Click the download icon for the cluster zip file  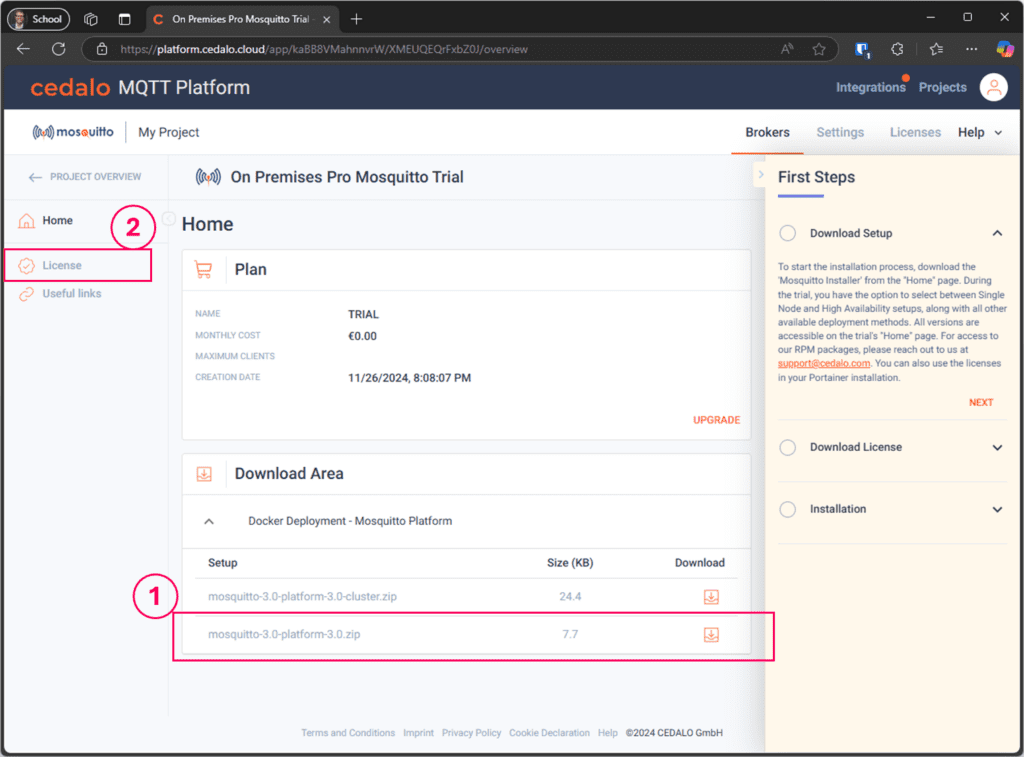tap(711, 596)
